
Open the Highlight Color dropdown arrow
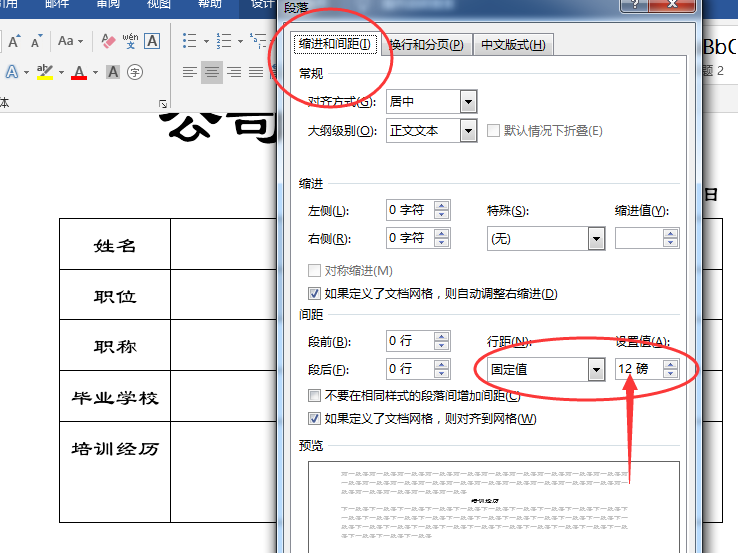[x=61, y=72]
